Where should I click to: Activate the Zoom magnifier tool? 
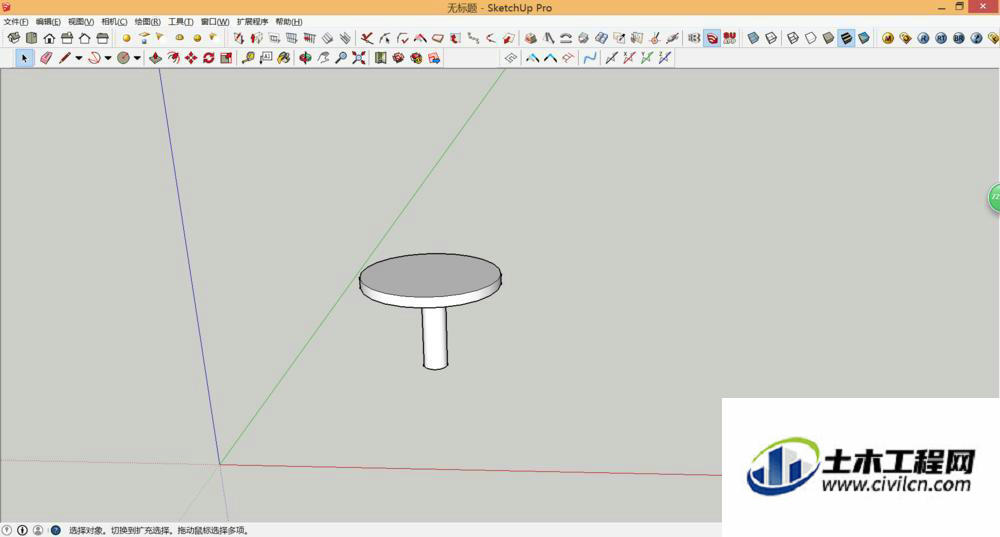[x=341, y=58]
